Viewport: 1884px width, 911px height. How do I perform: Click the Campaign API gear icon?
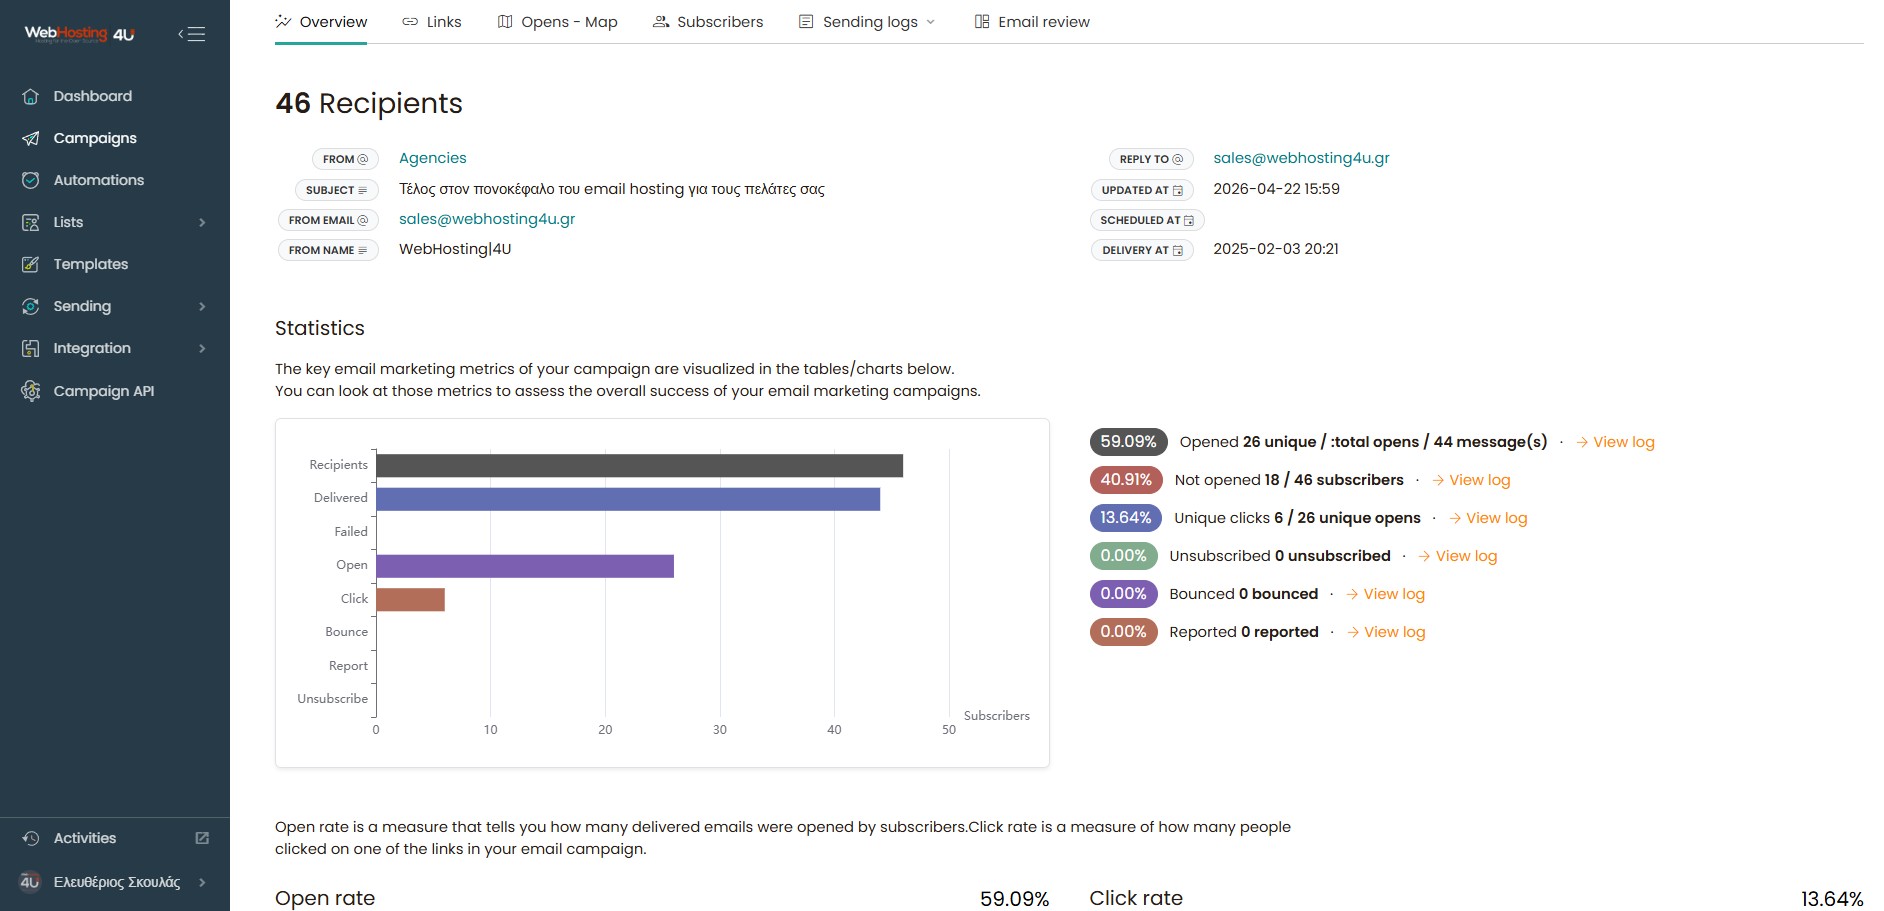[31, 391]
